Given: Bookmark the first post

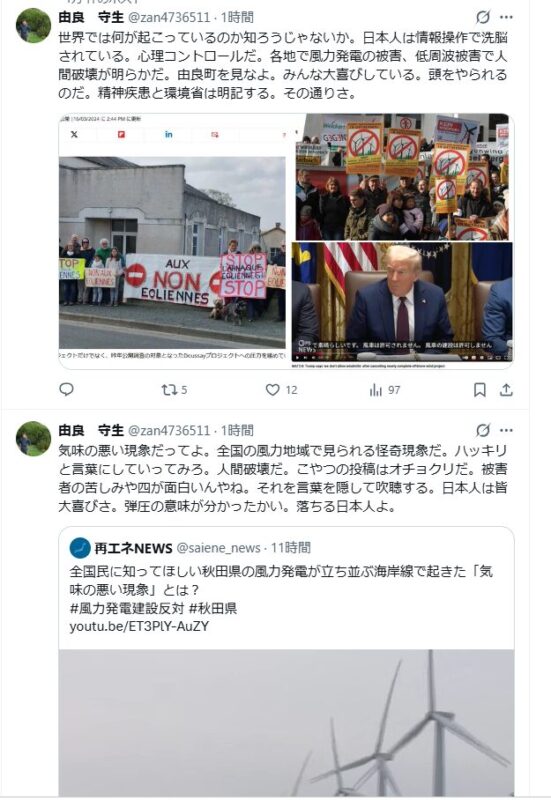Looking at the screenshot, I should pos(480,390).
